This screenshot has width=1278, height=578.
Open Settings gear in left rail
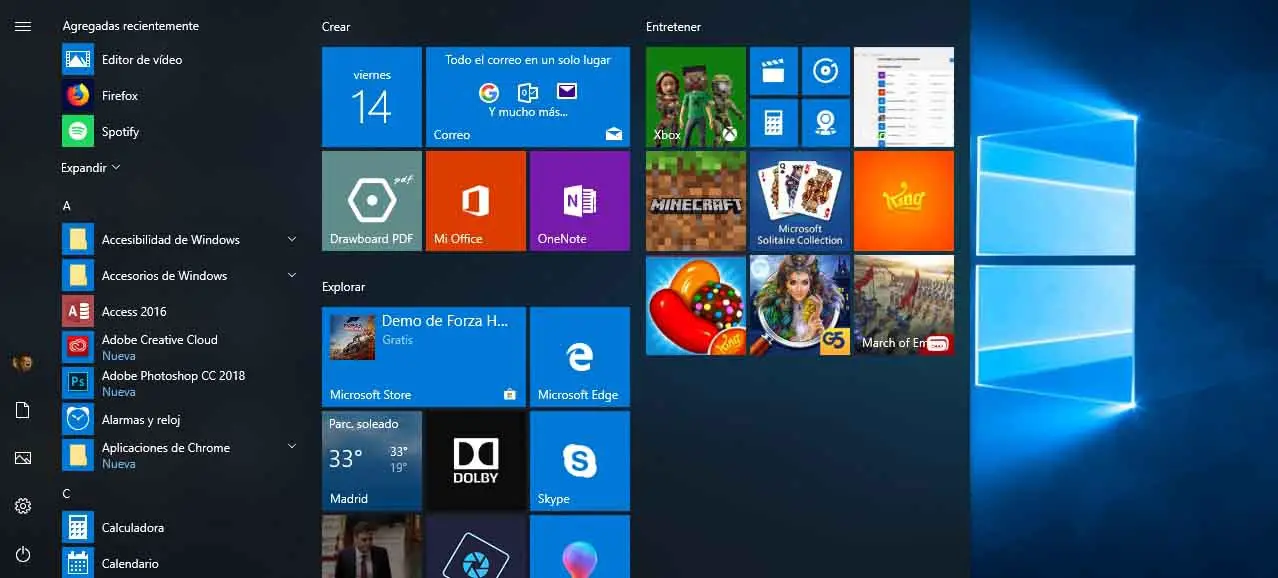[23, 506]
